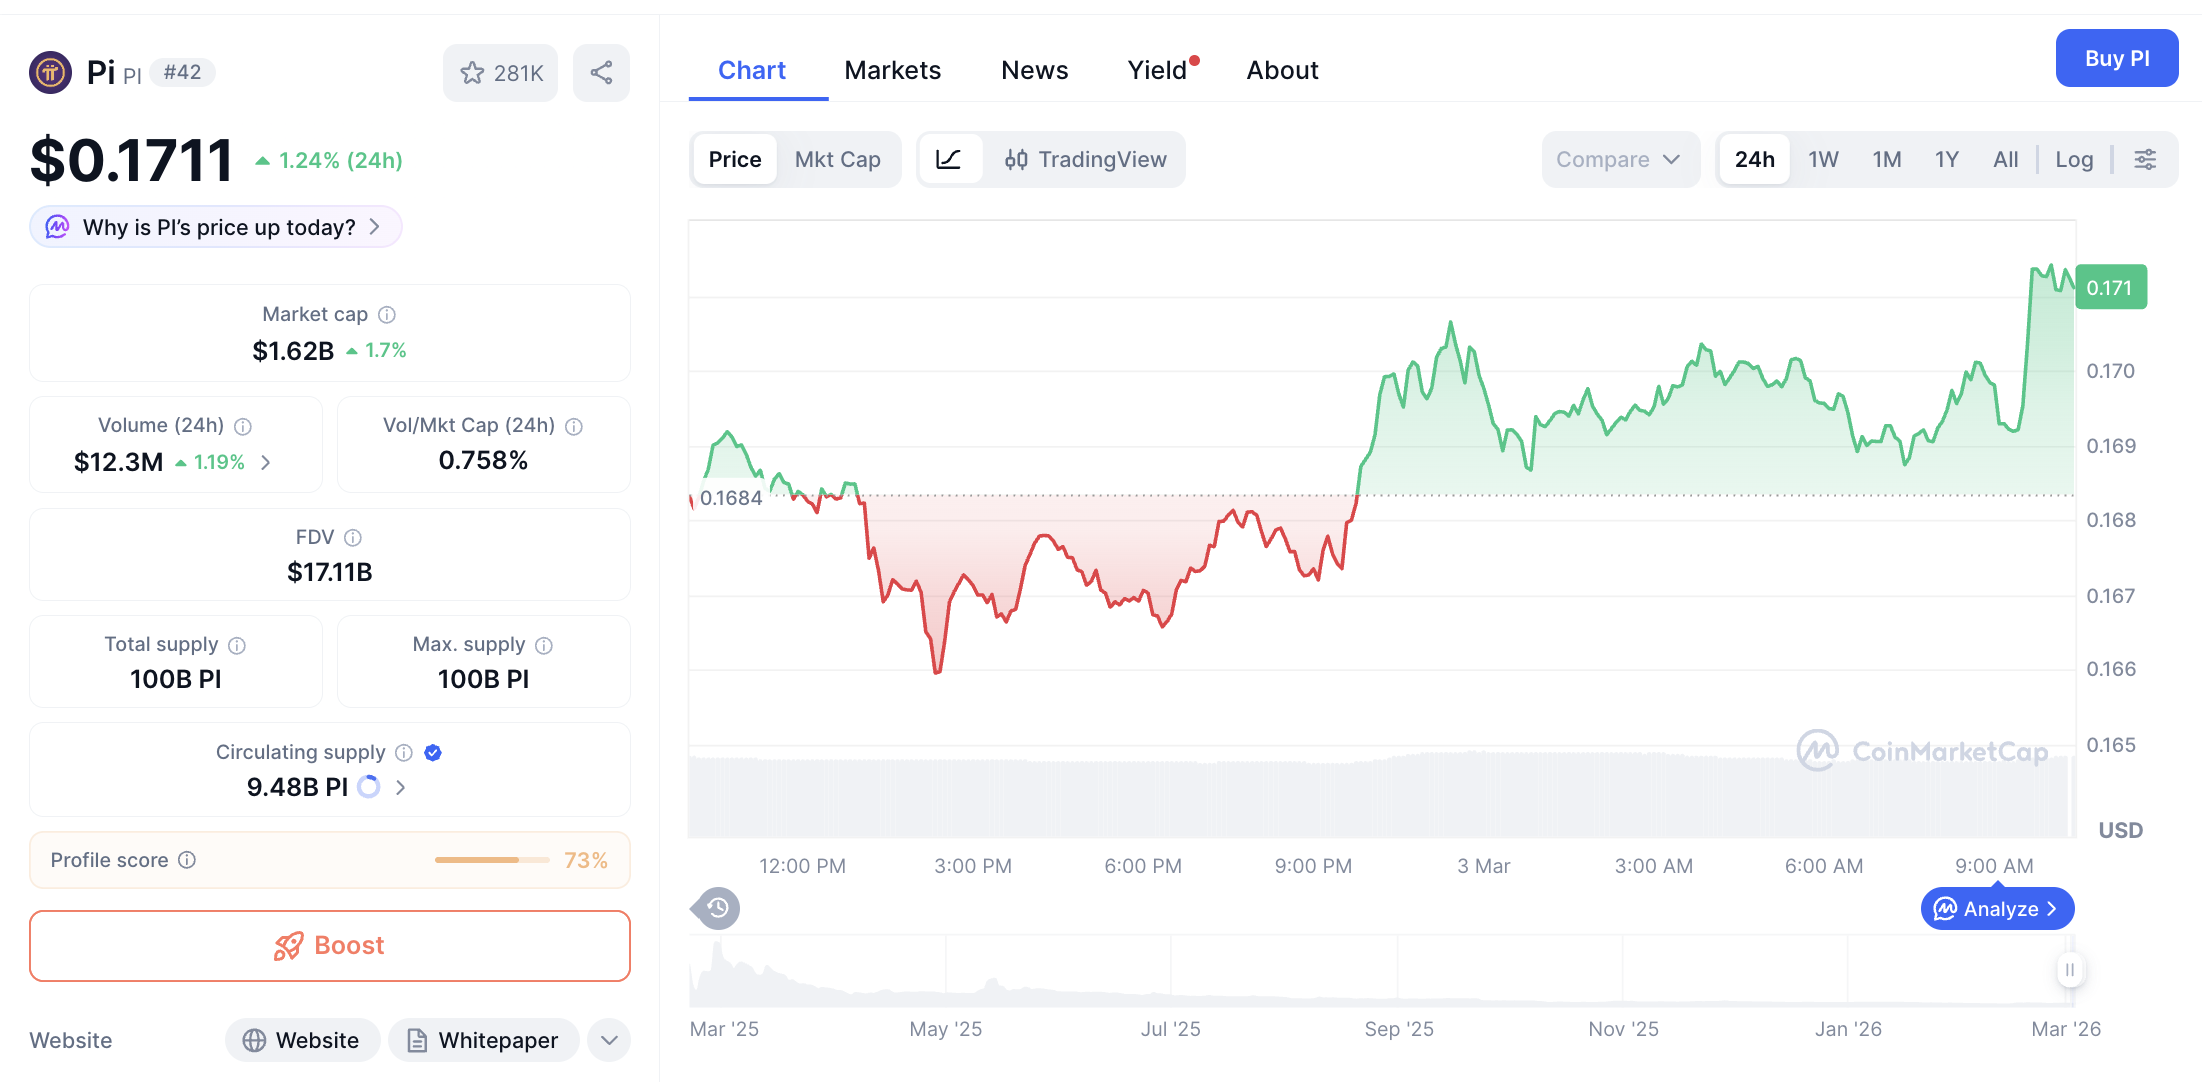Screen dimensions: 2202x1082
Task: Click the share icon next to watchlist
Action: 601,72
